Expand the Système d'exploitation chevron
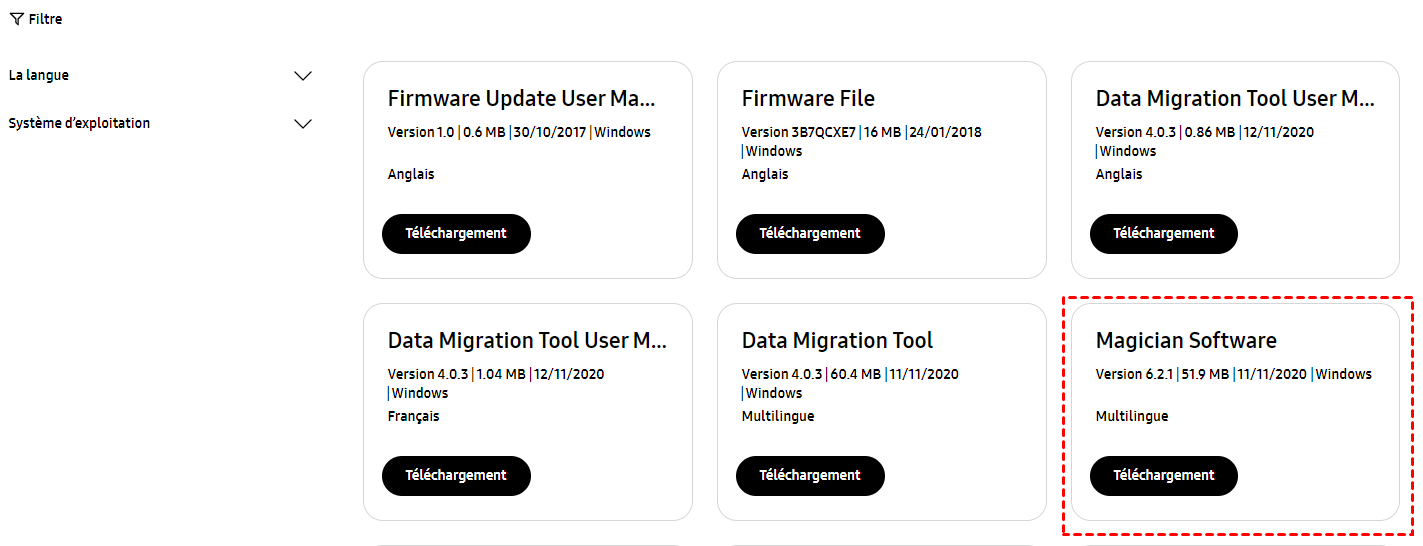 point(303,124)
